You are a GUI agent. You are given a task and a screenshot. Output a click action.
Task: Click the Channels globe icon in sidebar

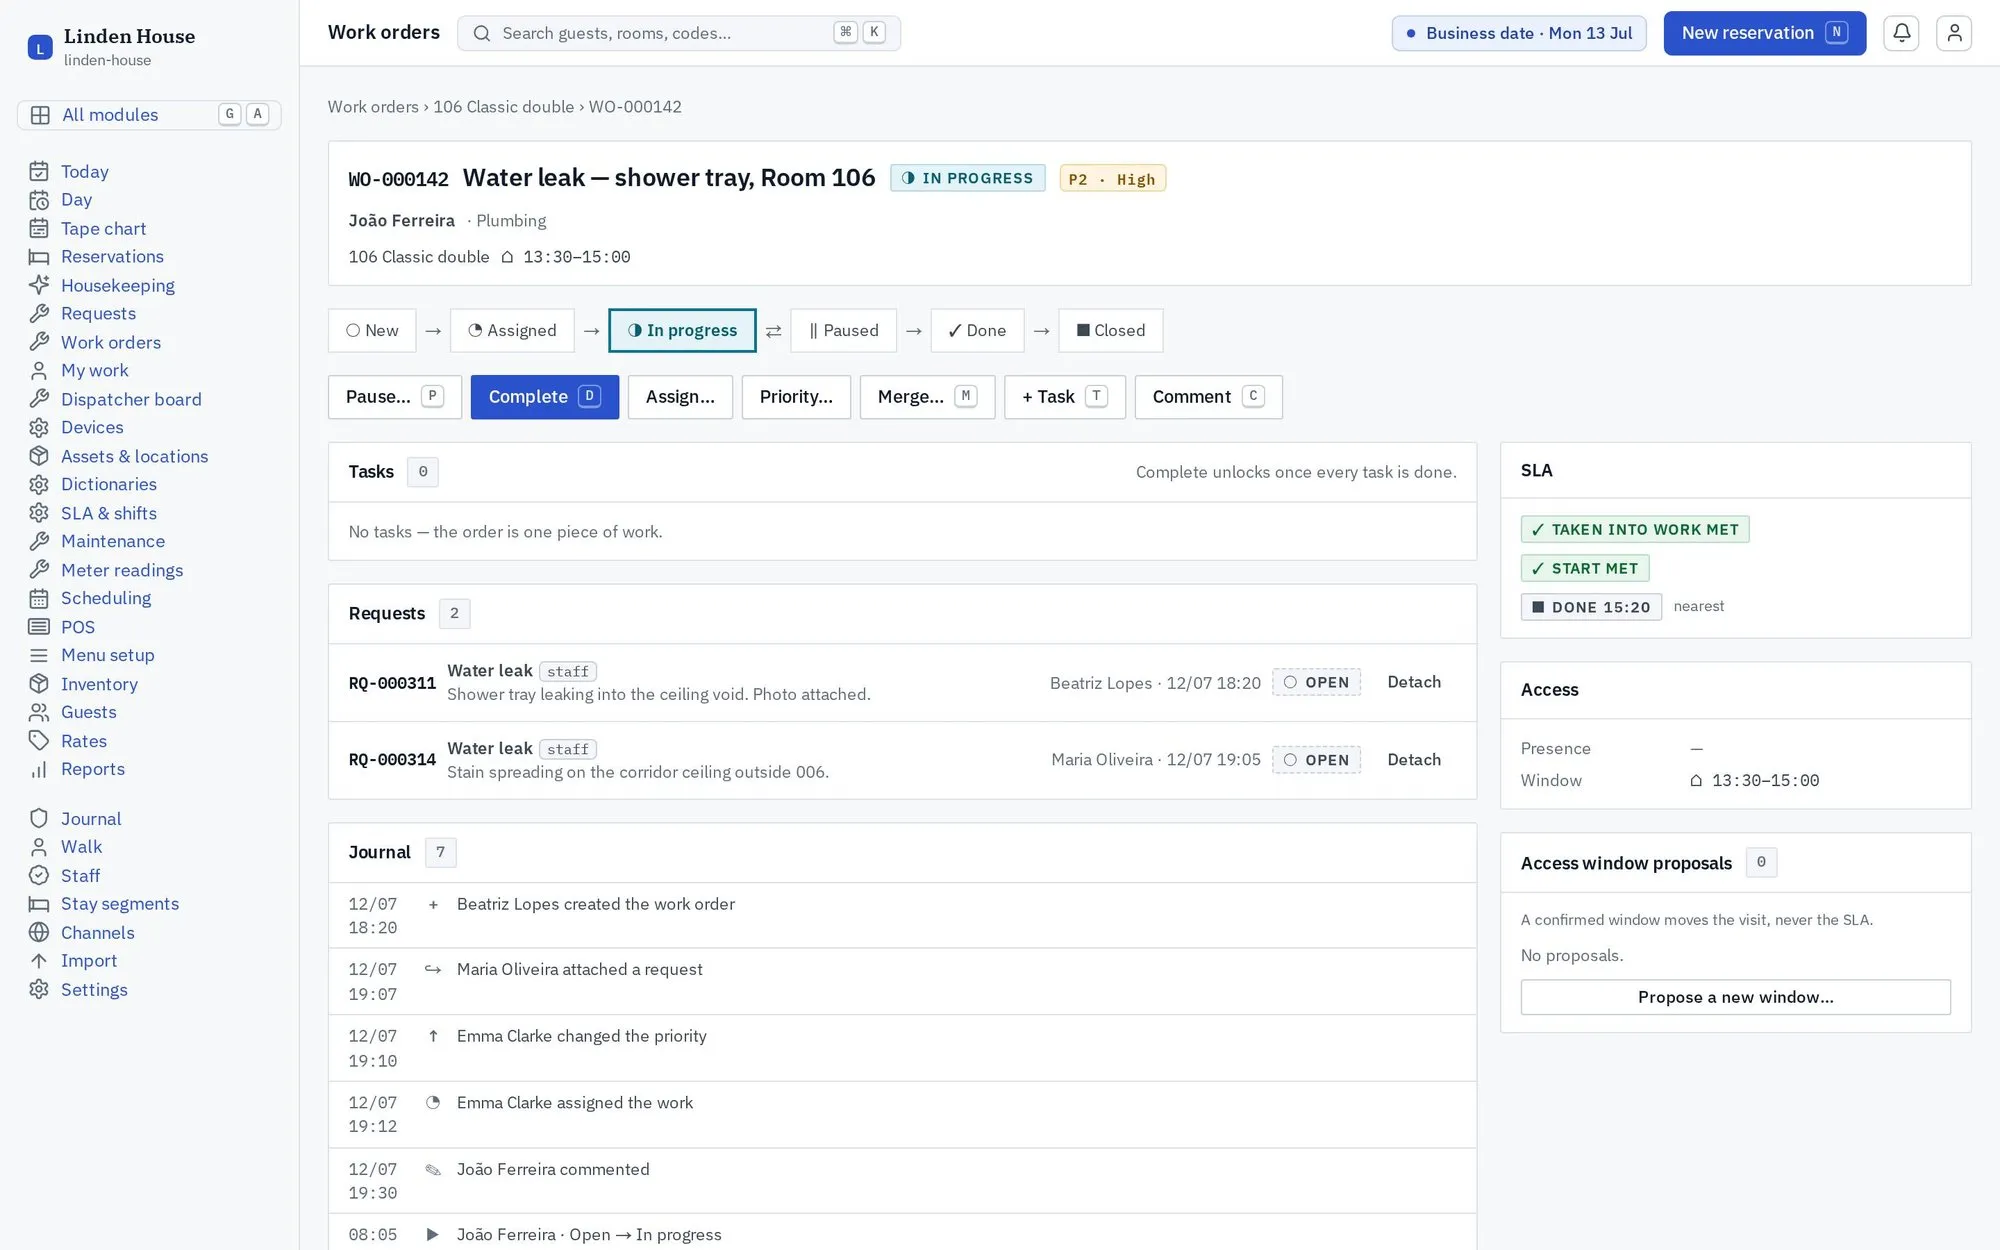click(39, 932)
